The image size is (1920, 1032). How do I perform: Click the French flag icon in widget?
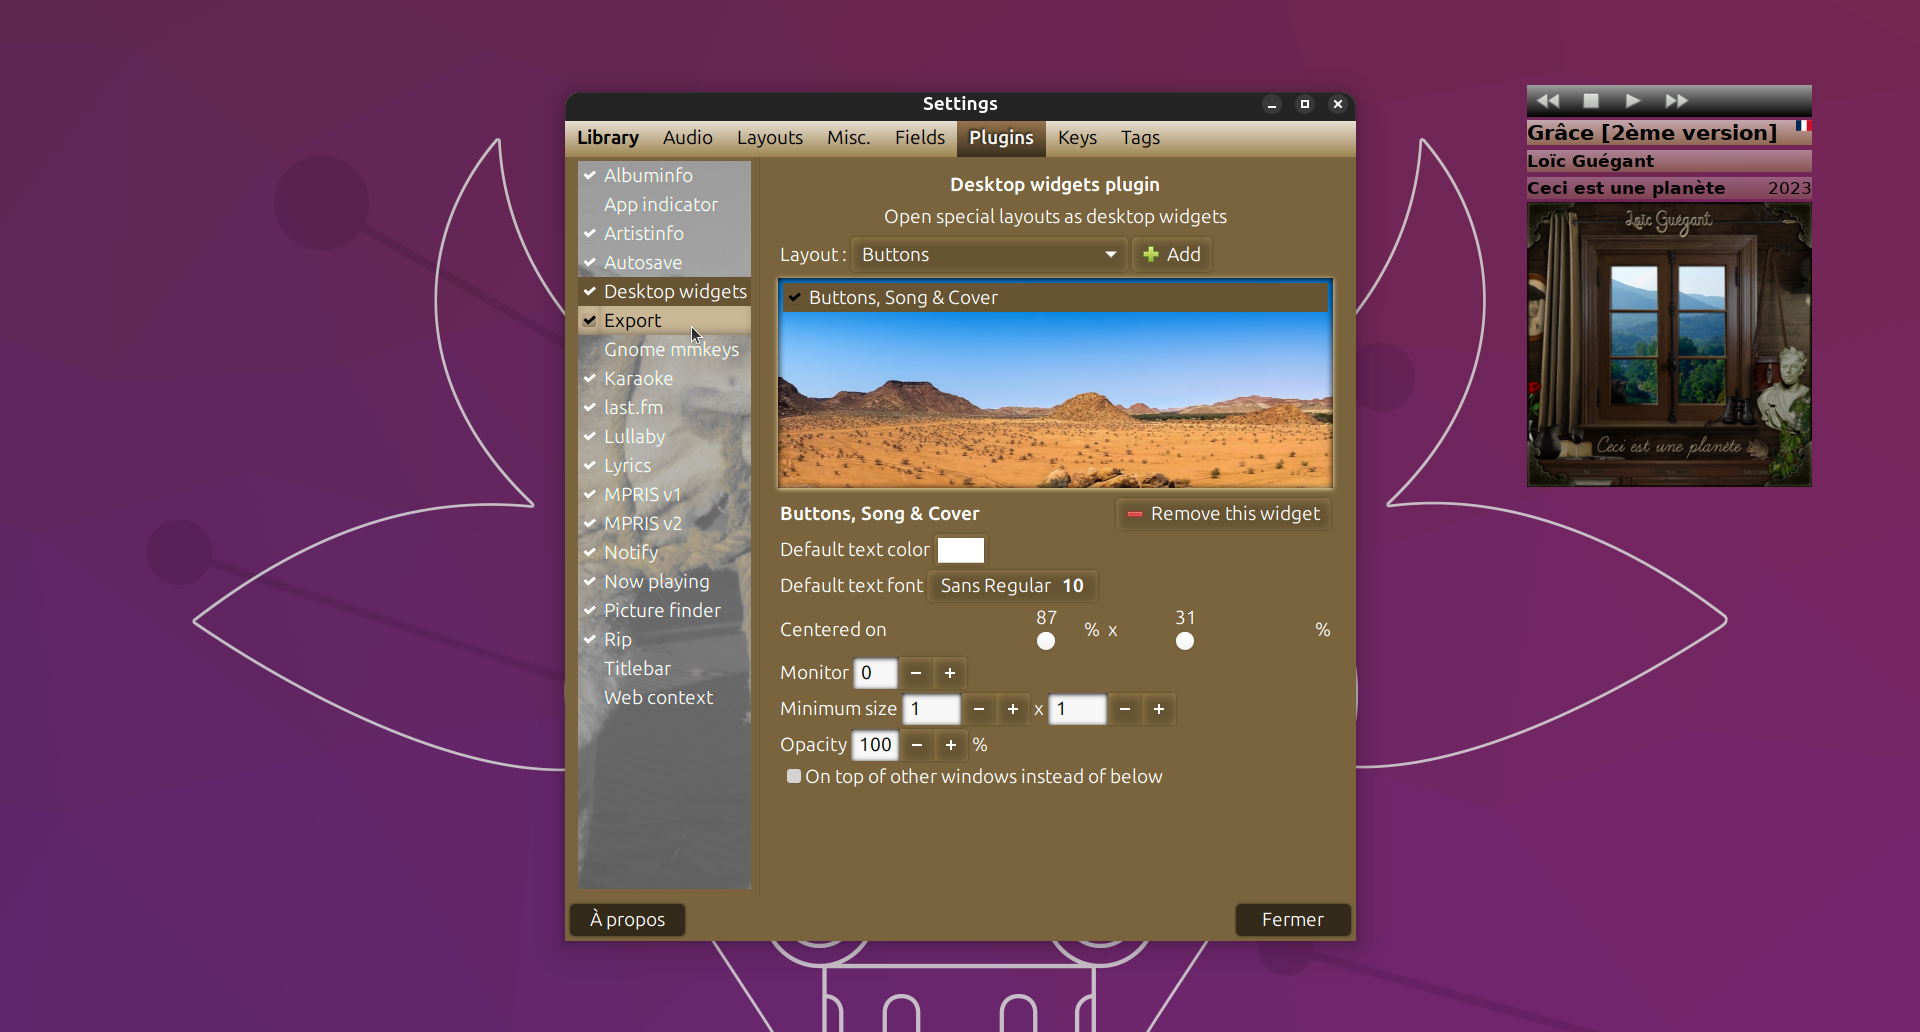pyautogui.click(x=1802, y=126)
